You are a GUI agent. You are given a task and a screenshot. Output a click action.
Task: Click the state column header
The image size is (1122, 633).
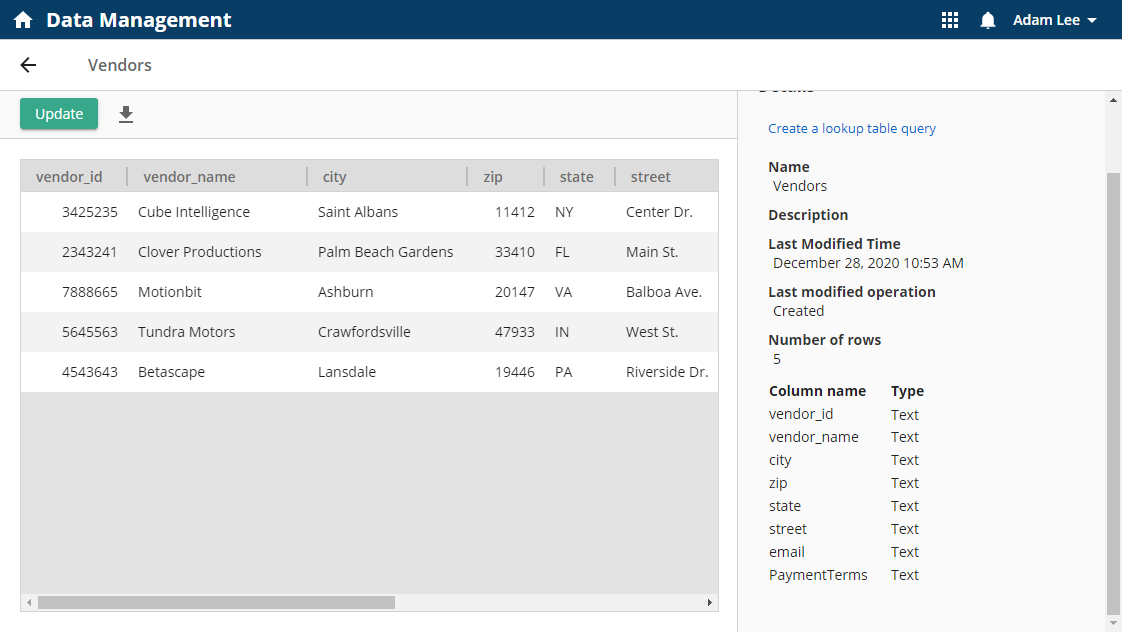578,176
